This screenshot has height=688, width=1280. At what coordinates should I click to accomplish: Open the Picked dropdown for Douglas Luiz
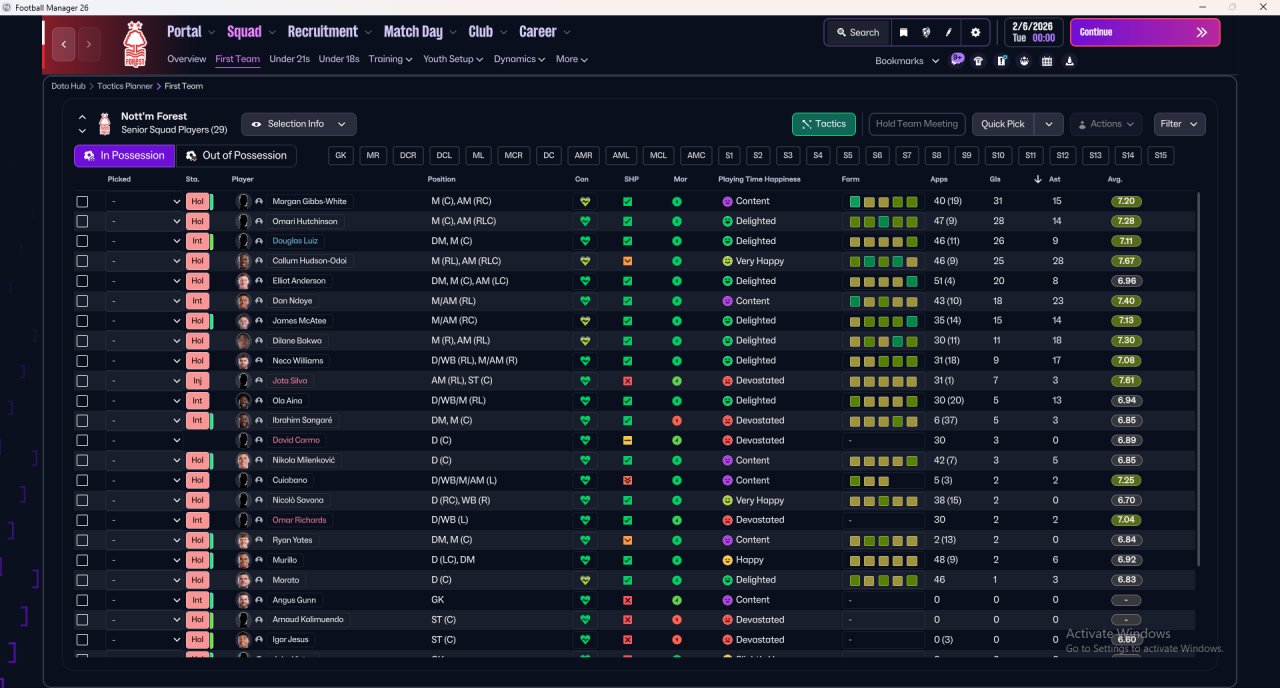(145, 241)
